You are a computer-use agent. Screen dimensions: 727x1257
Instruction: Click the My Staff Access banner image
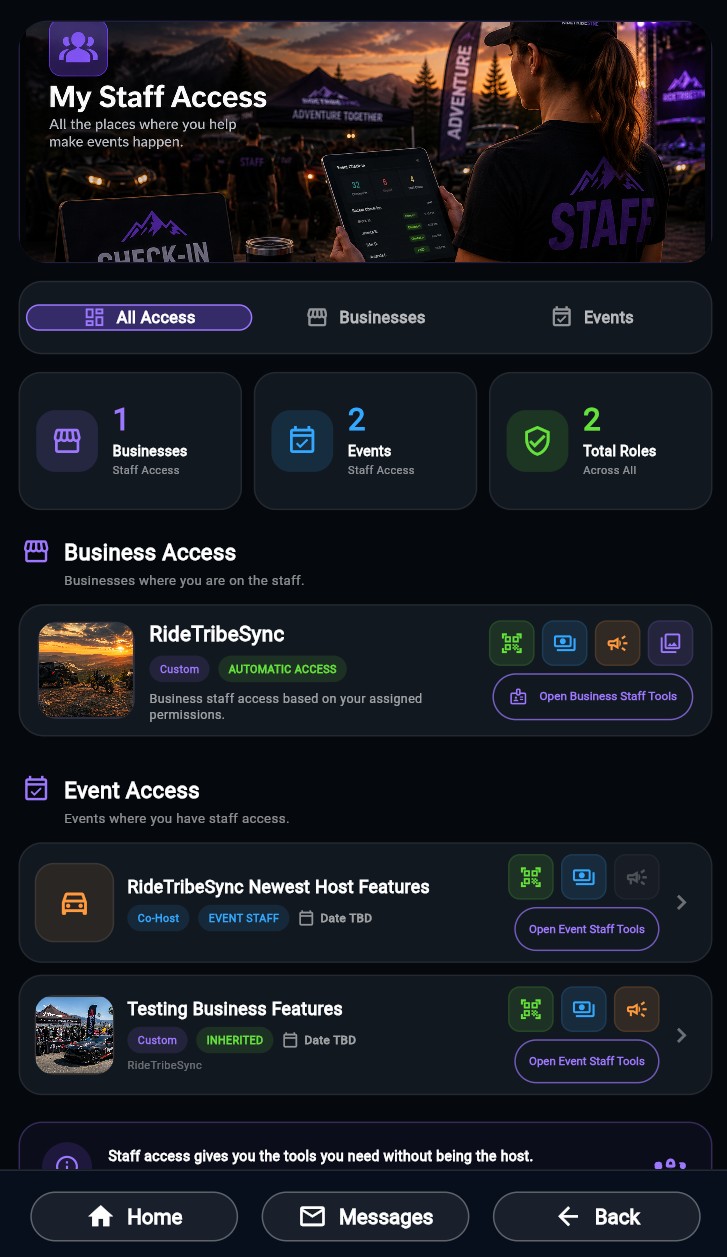tap(365, 141)
